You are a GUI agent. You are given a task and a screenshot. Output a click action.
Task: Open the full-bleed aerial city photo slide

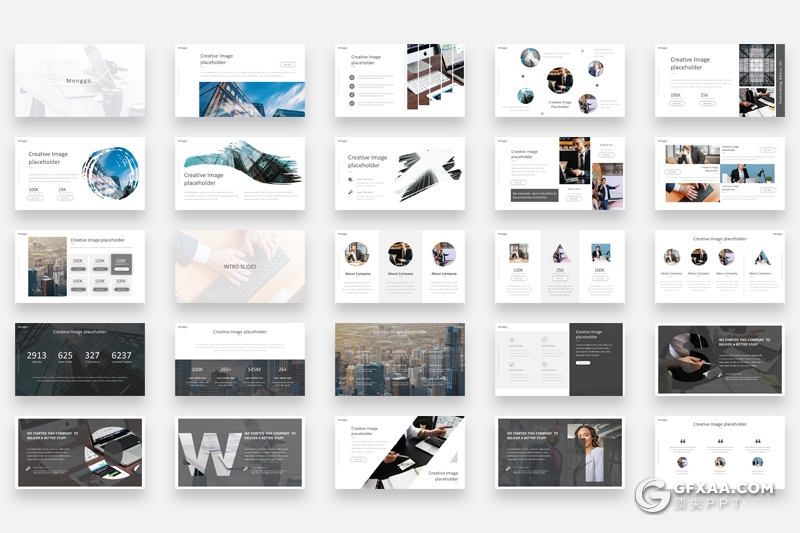coord(400,359)
